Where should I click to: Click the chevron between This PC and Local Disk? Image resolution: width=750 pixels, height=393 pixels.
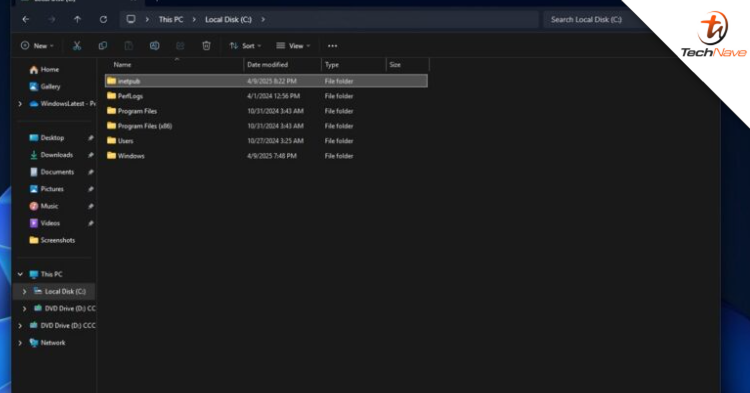[x=194, y=20]
